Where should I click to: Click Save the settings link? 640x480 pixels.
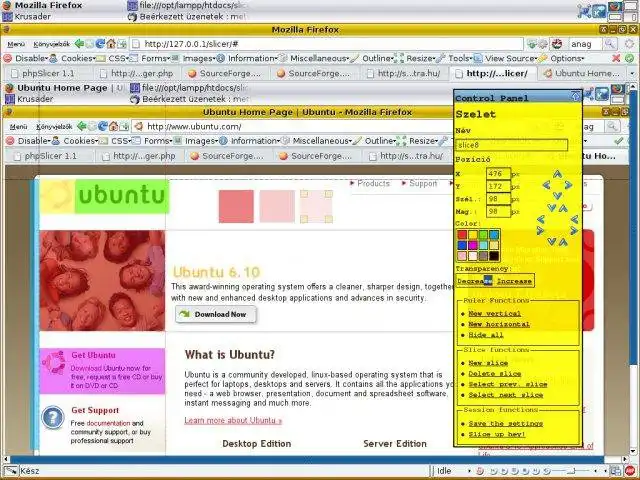[x=506, y=424]
